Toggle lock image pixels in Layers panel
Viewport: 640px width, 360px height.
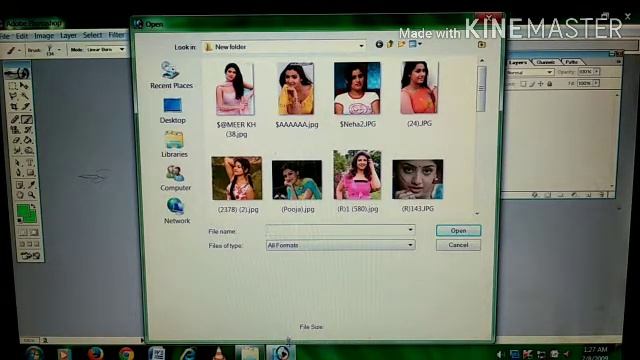click(x=532, y=84)
